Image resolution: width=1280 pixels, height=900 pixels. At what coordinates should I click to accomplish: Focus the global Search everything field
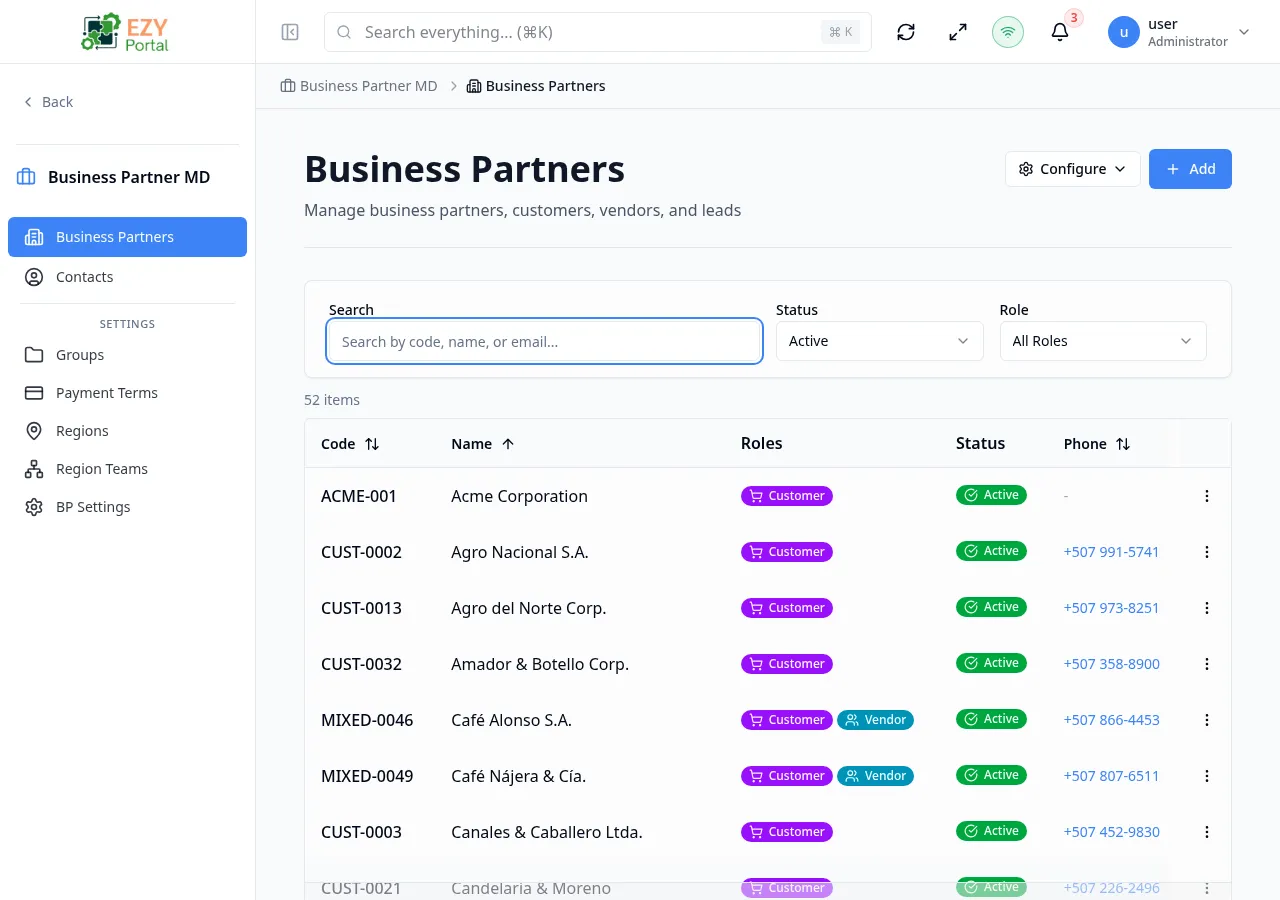[x=598, y=32]
